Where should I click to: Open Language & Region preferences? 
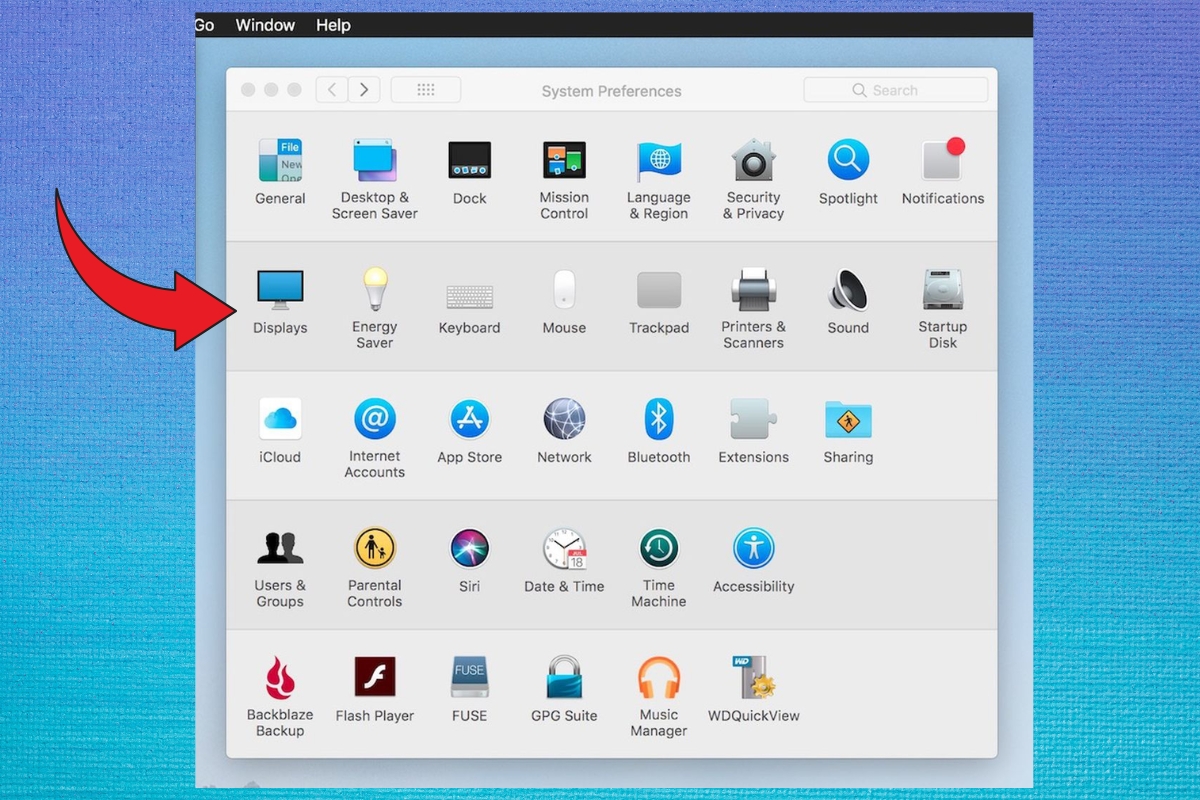pyautogui.click(x=659, y=180)
